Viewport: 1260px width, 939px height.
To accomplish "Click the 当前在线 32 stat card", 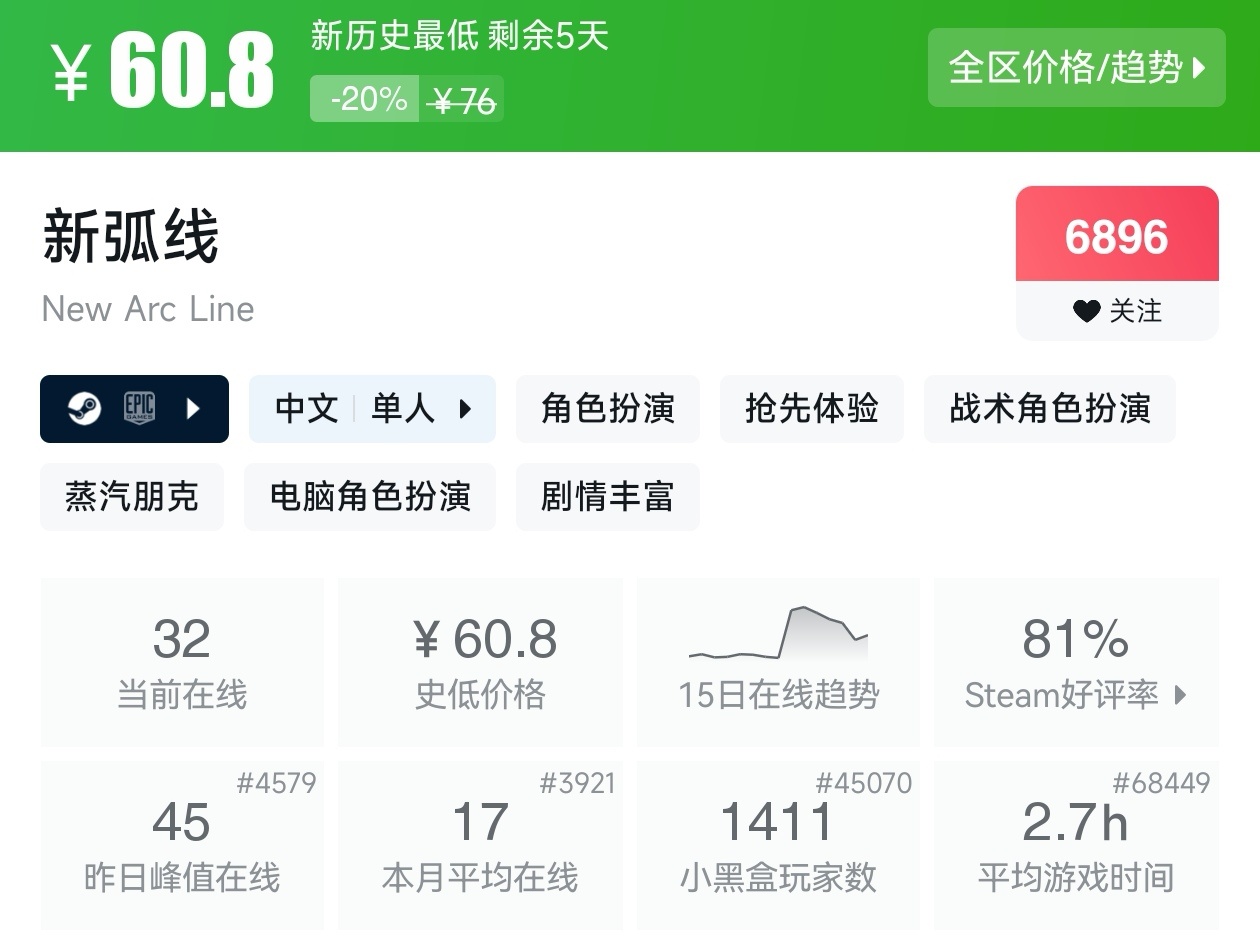I will pos(182,662).
